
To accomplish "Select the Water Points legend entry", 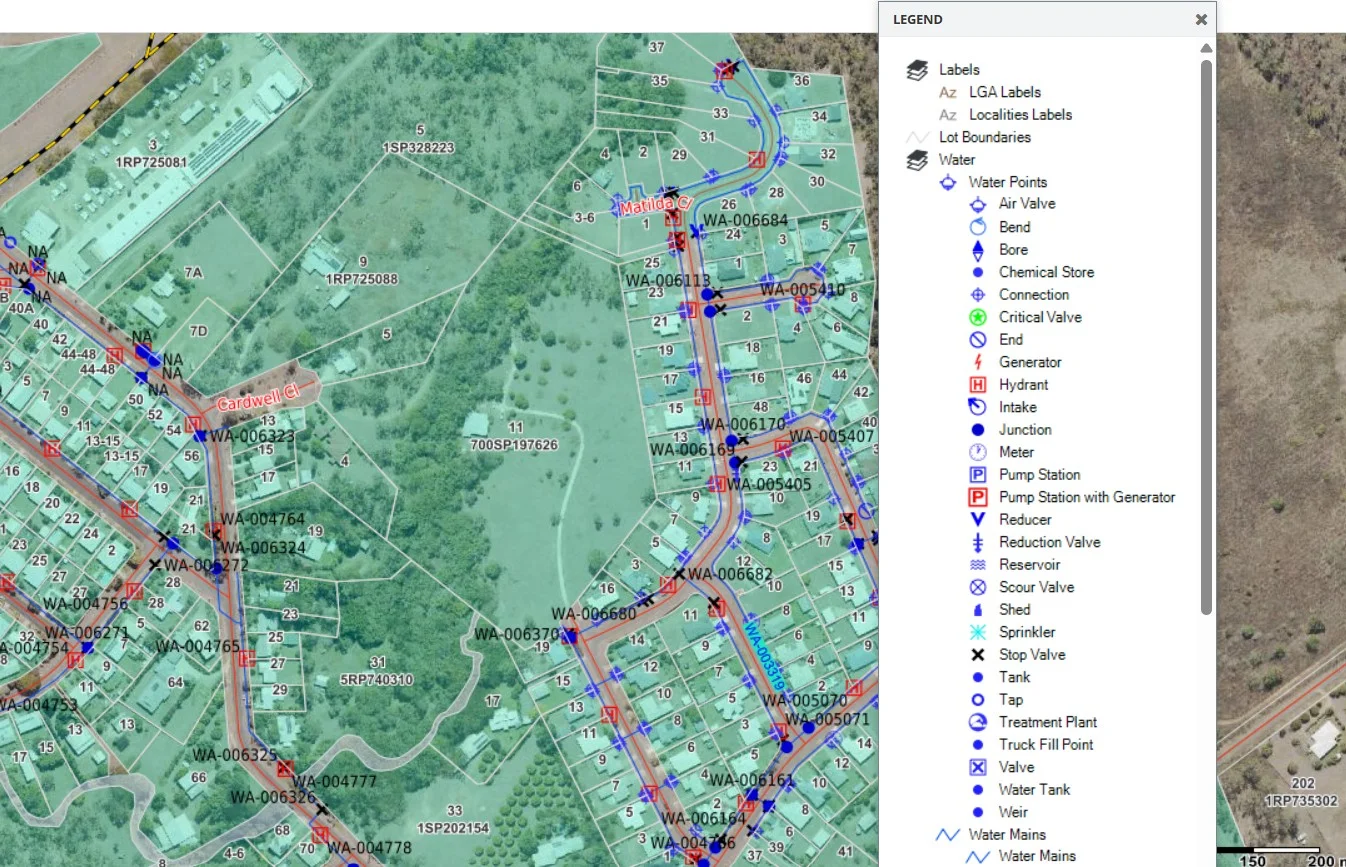I will click(x=1007, y=182).
